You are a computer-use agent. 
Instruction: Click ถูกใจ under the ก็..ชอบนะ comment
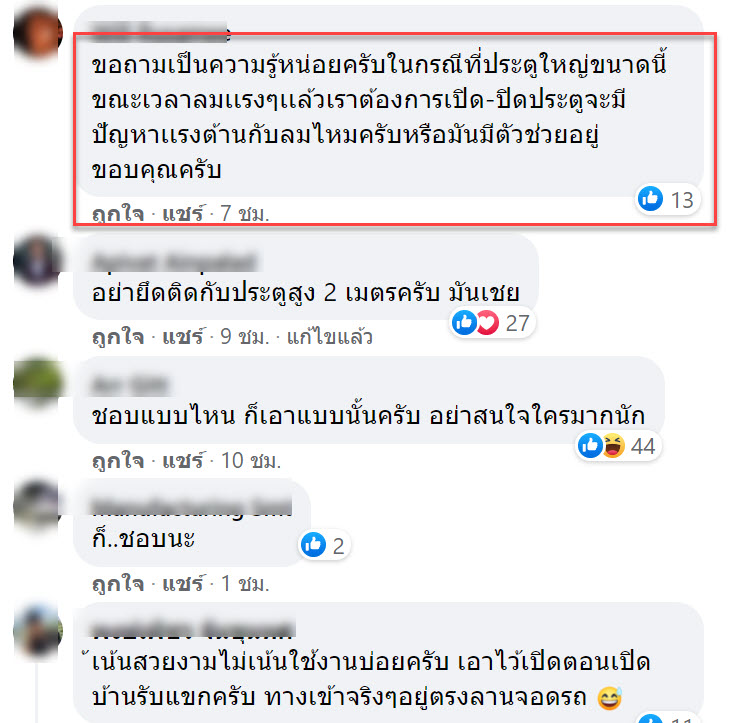118,584
